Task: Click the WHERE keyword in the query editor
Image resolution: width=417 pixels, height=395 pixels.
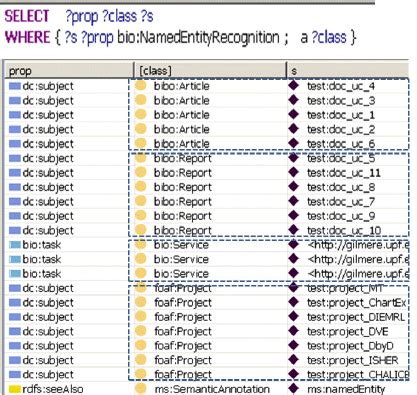Action: coord(28,37)
